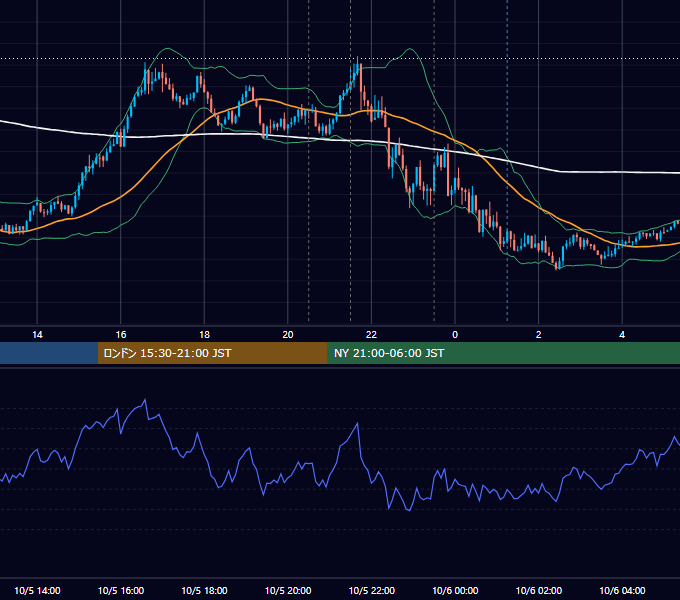The image size is (680, 600).
Task: Click the 16 hour axis label
Action: pos(121,335)
